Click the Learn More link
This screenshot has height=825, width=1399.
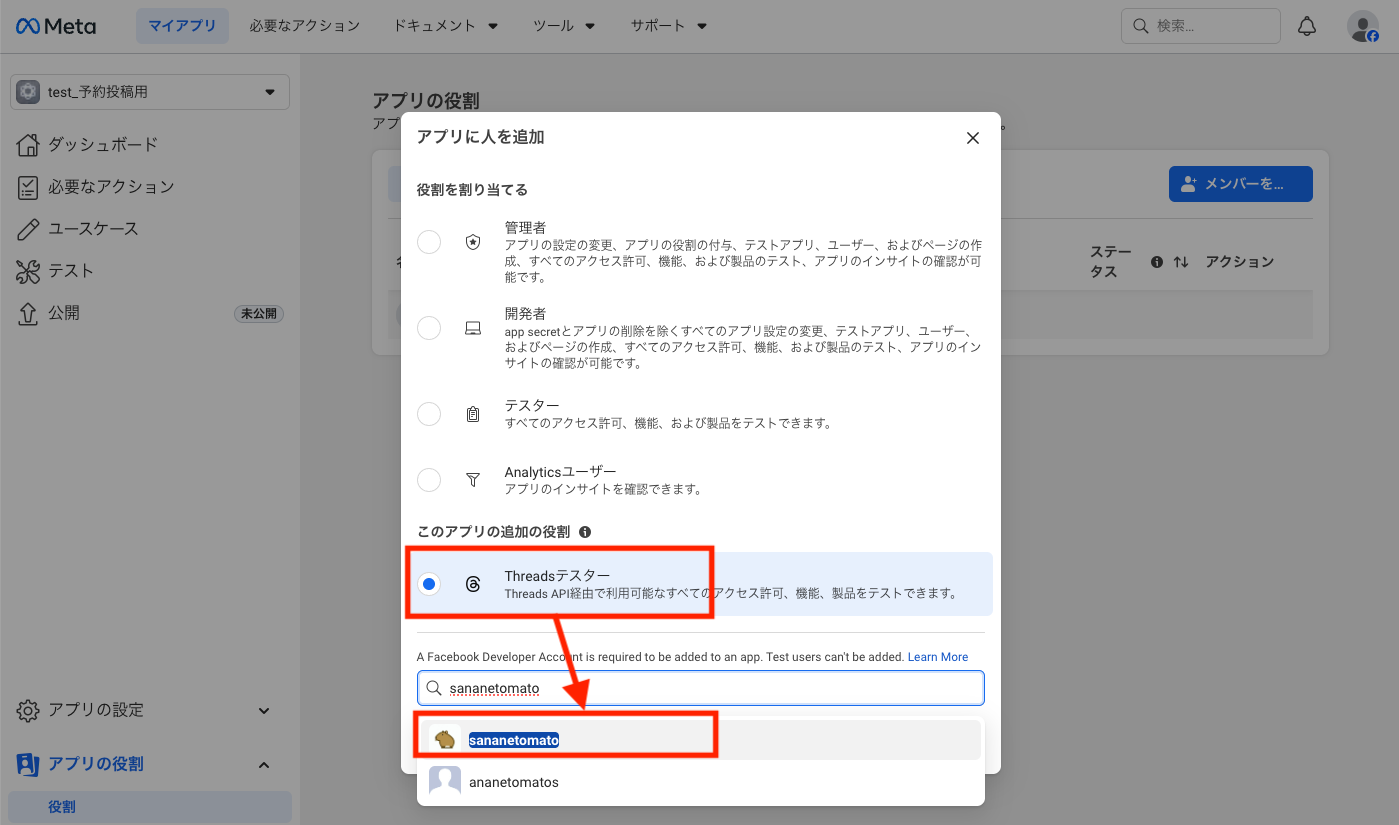point(937,657)
